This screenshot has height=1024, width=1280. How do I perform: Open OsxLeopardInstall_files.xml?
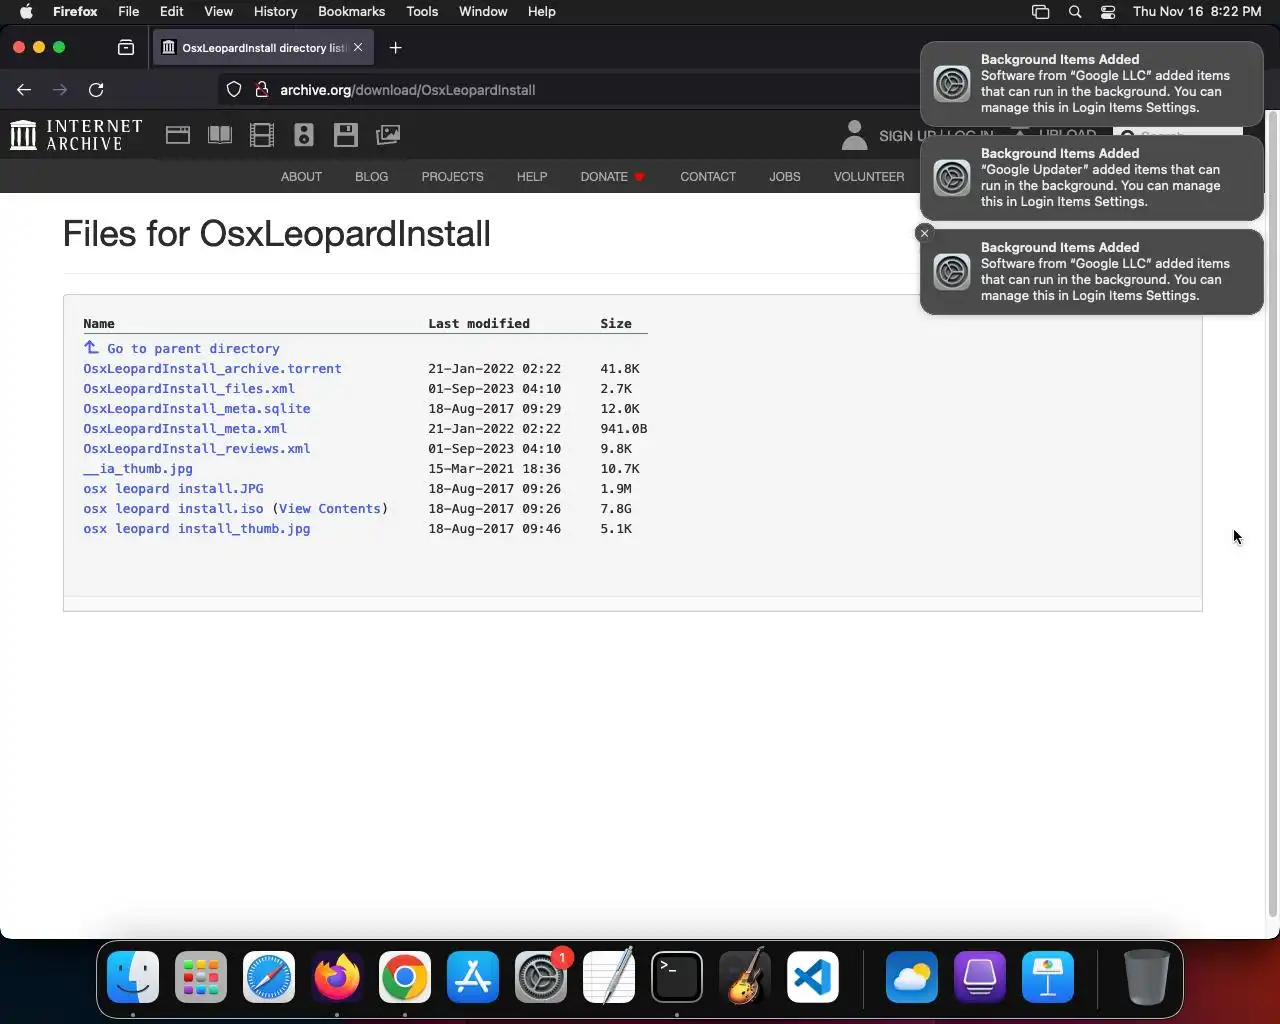(189, 389)
